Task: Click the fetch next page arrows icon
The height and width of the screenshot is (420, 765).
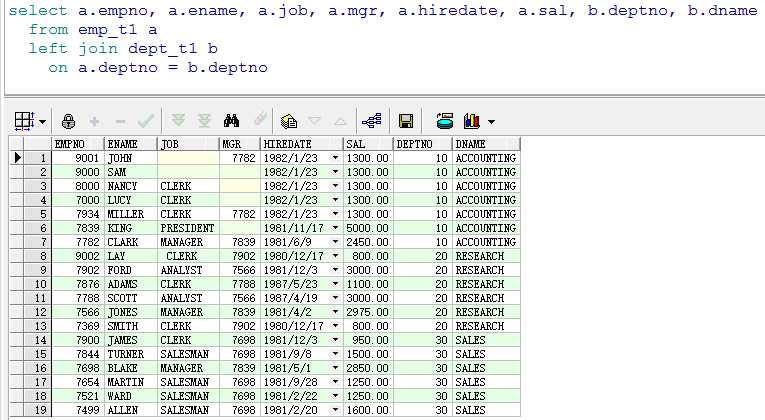Action: (179, 120)
